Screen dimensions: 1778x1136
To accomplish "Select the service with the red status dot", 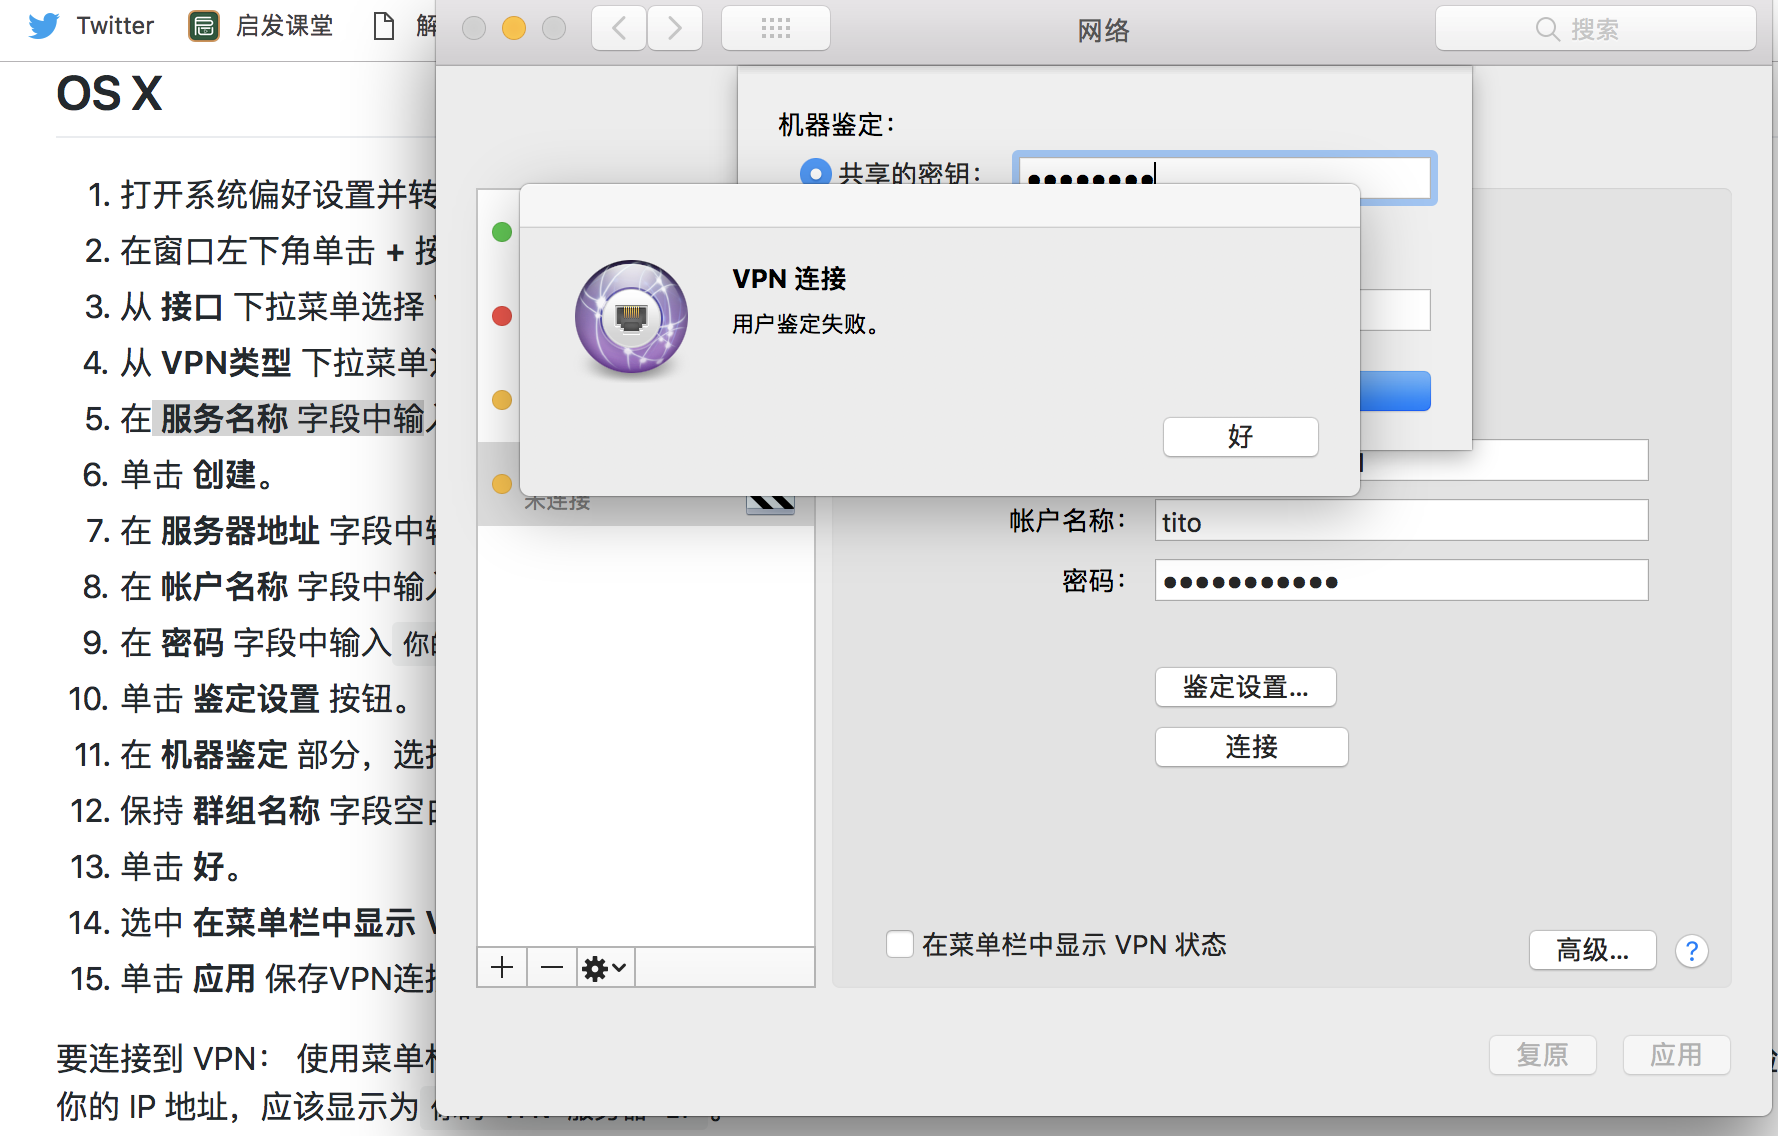I will [502, 316].
